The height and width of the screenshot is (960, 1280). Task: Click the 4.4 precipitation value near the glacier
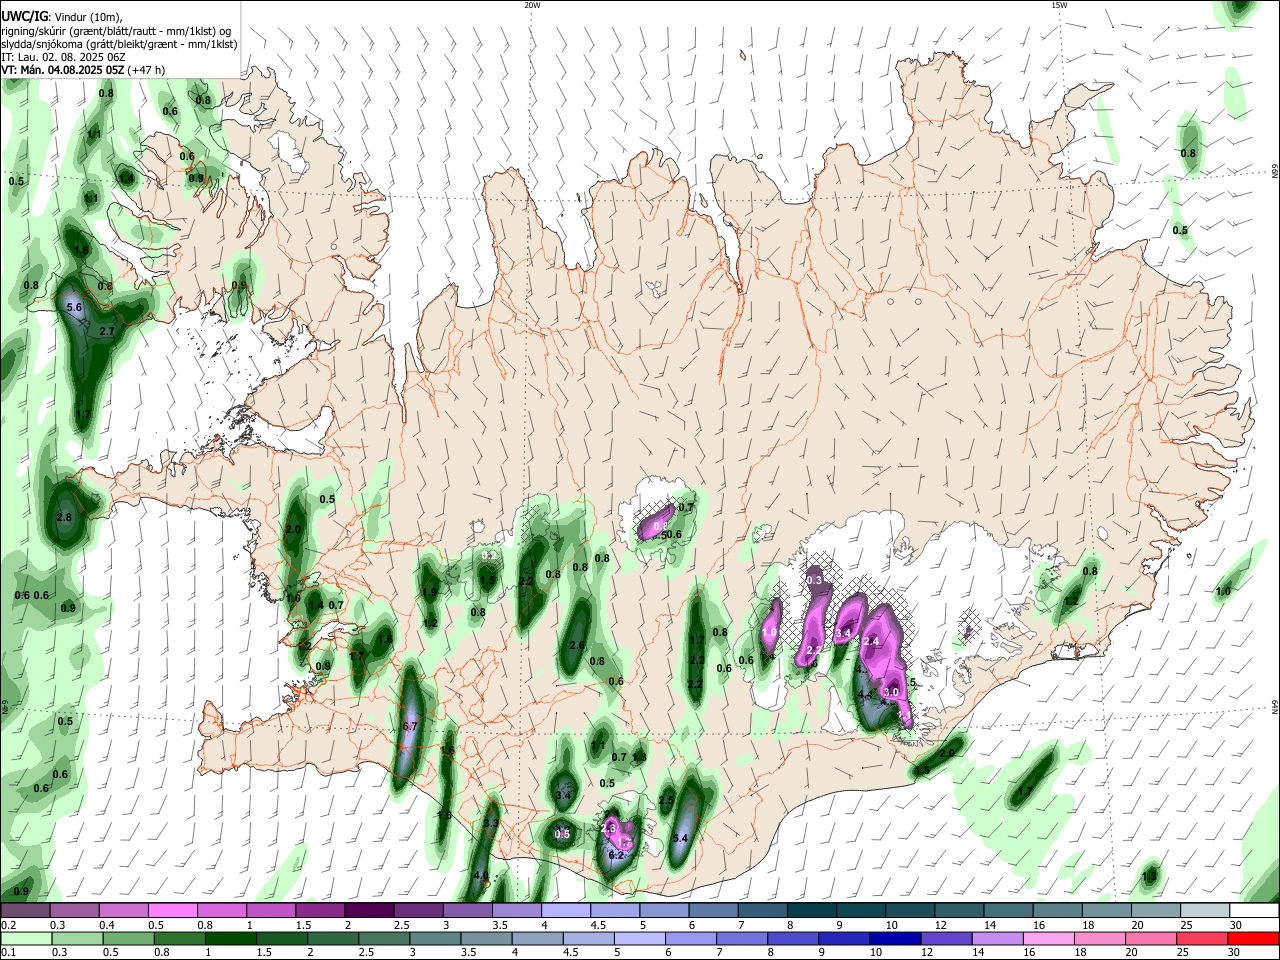coord(866,694)
